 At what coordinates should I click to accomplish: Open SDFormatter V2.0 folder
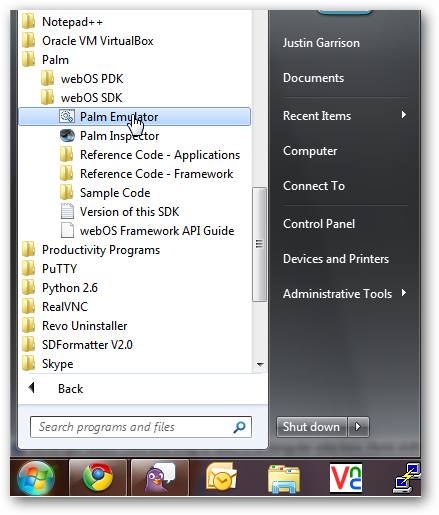point(77,345)
